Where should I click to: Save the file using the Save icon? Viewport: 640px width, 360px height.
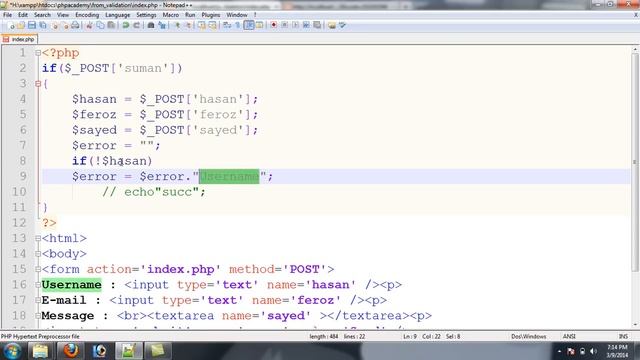click(32, 25)
